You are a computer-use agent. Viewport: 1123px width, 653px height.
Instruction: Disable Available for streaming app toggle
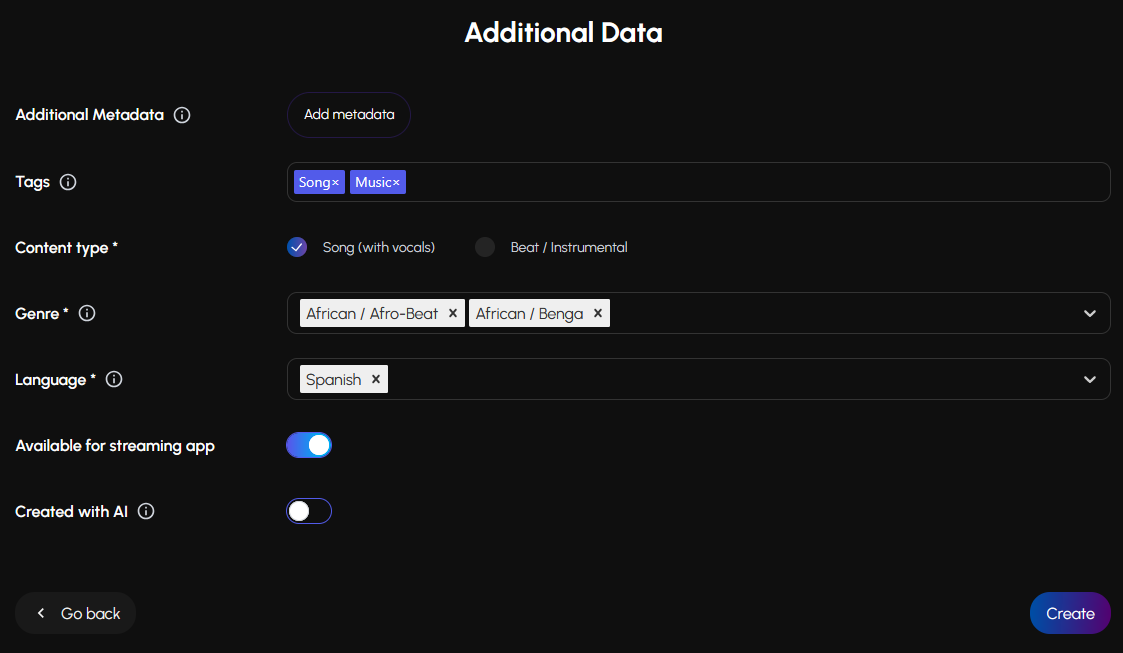(309, 445)
